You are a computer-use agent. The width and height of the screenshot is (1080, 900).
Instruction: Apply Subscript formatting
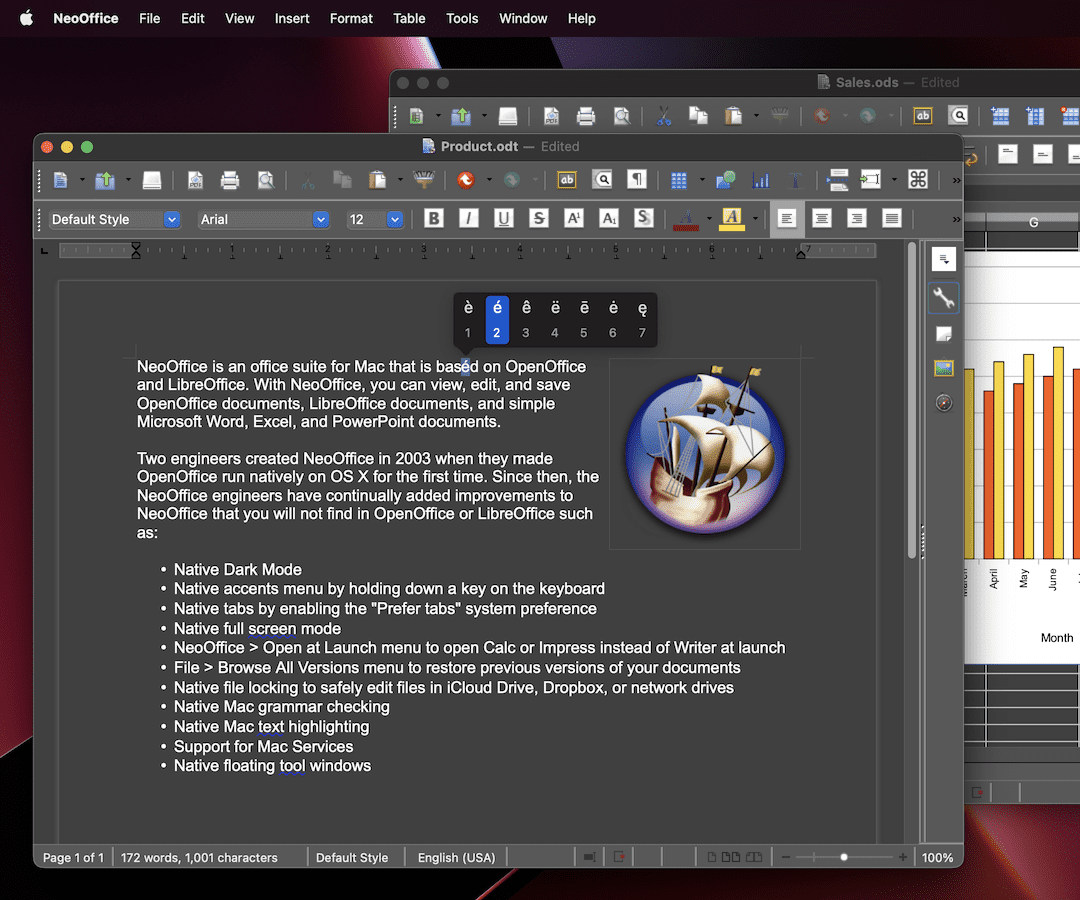[x=609, y=219]
